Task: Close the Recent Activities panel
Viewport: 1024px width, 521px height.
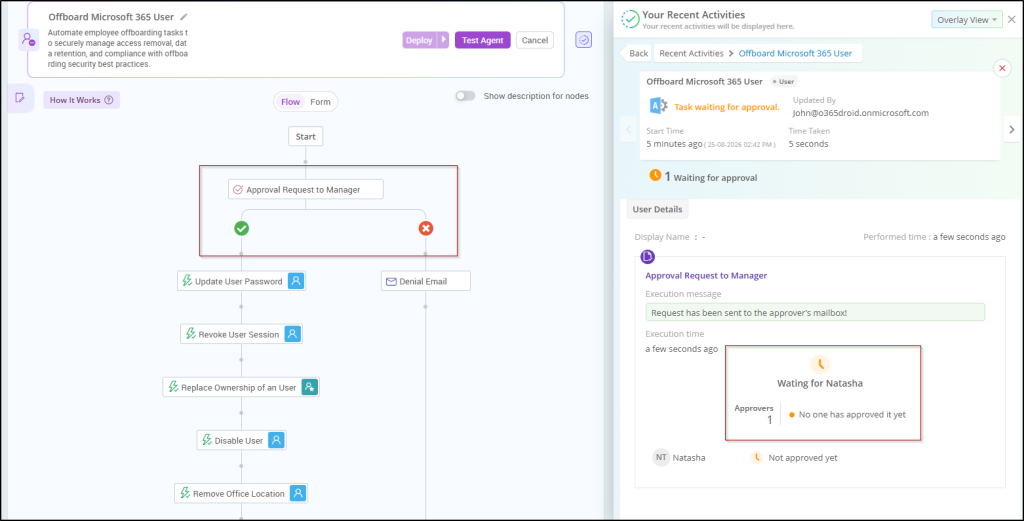Action: click(1012, 20)
